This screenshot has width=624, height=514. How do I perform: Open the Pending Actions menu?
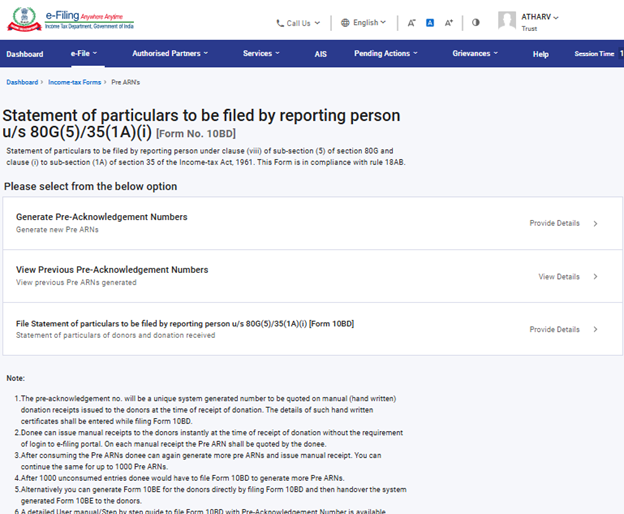(x=389, y=53)
